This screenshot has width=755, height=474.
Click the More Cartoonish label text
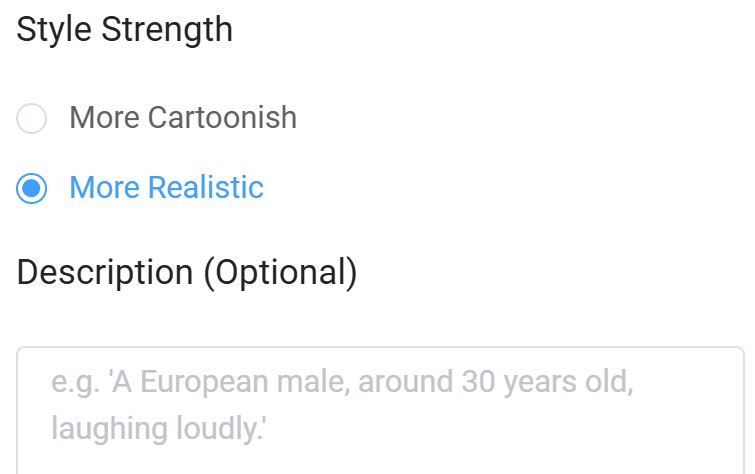coord(183,118)
